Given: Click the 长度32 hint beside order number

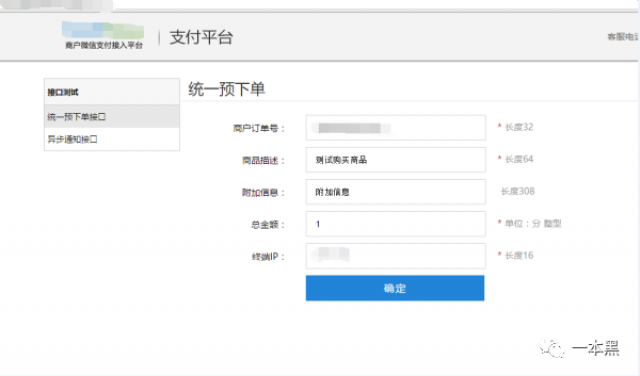Looking at the screenshot, I should [519, 127].
